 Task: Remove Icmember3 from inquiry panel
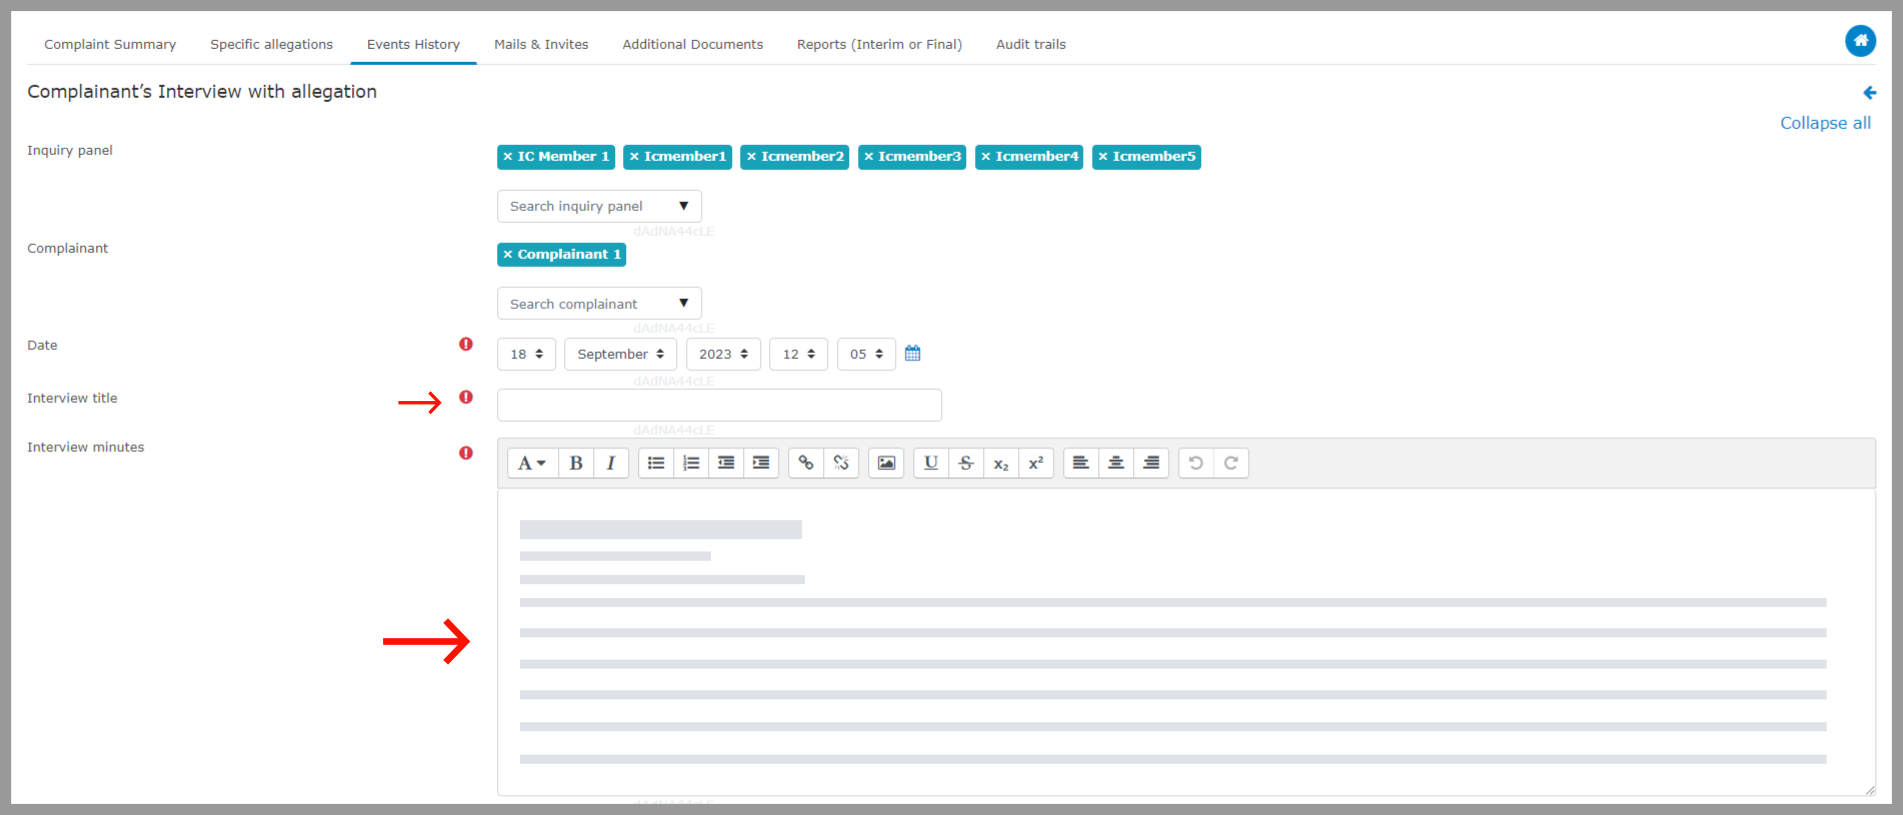(869, 157)
